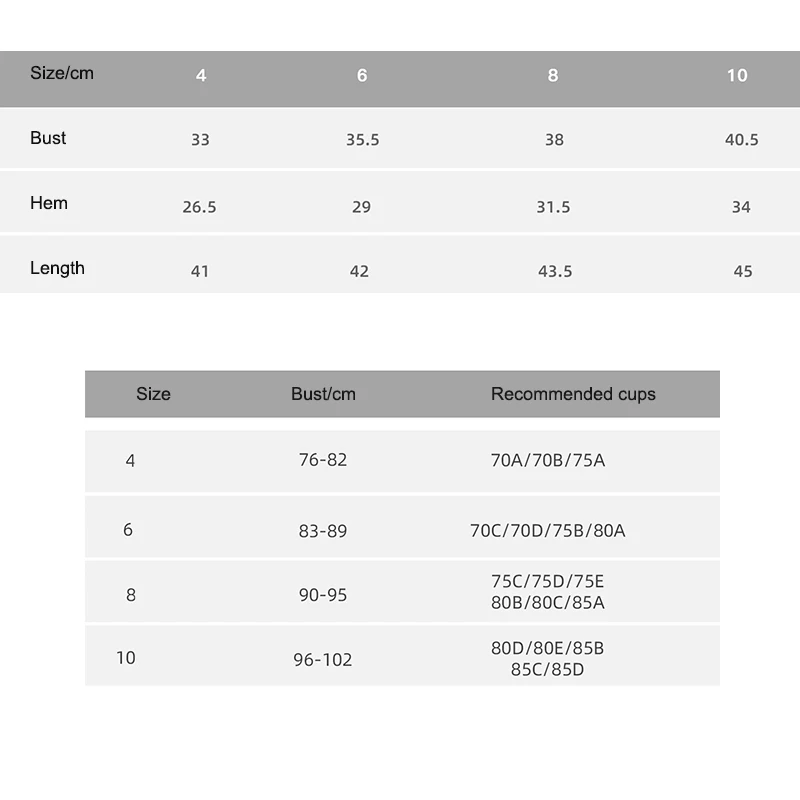Click the Bust/cm column header

coord(323,394)
